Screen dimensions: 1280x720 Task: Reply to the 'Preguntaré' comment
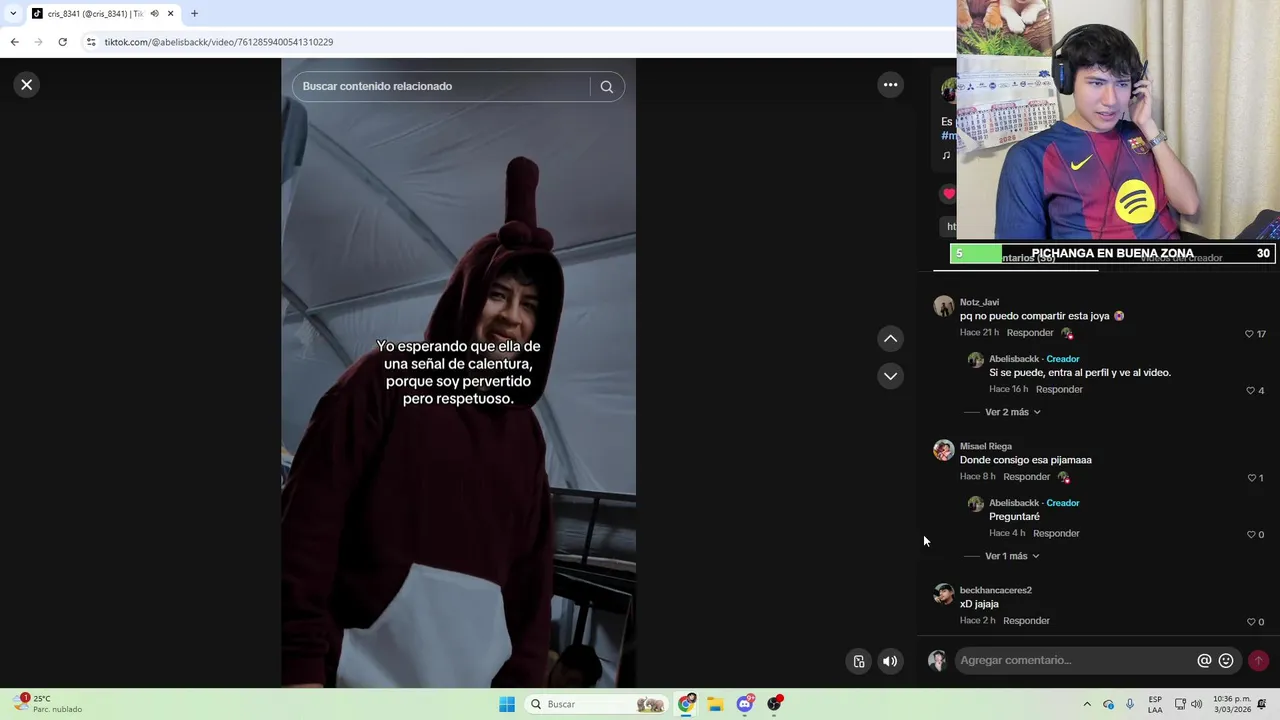[1056, 533]
